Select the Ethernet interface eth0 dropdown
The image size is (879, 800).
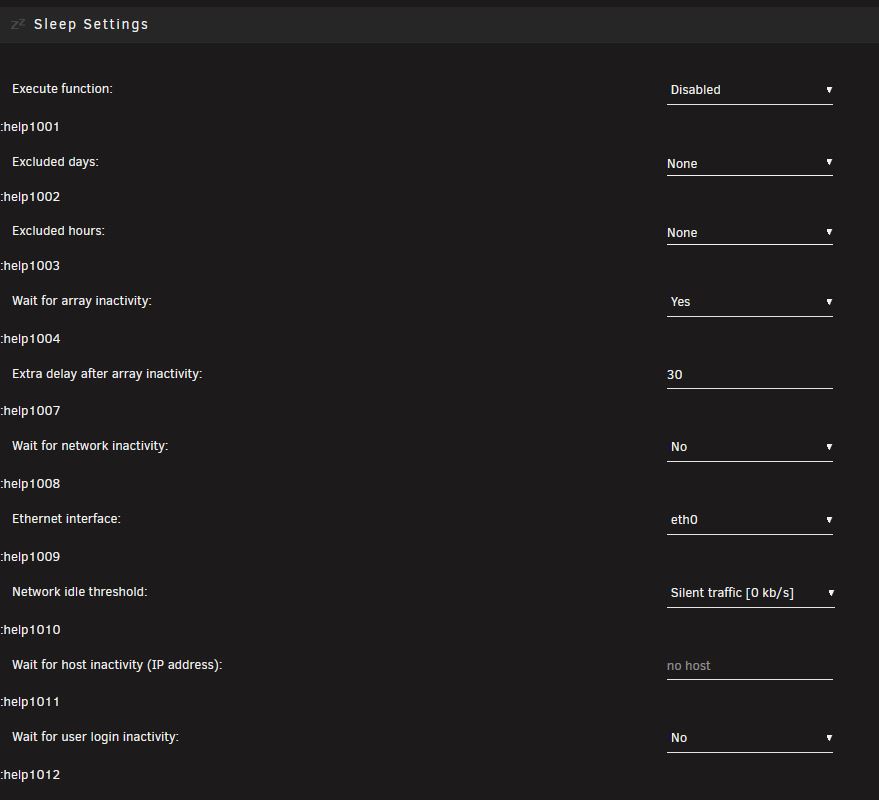[750, 520]
